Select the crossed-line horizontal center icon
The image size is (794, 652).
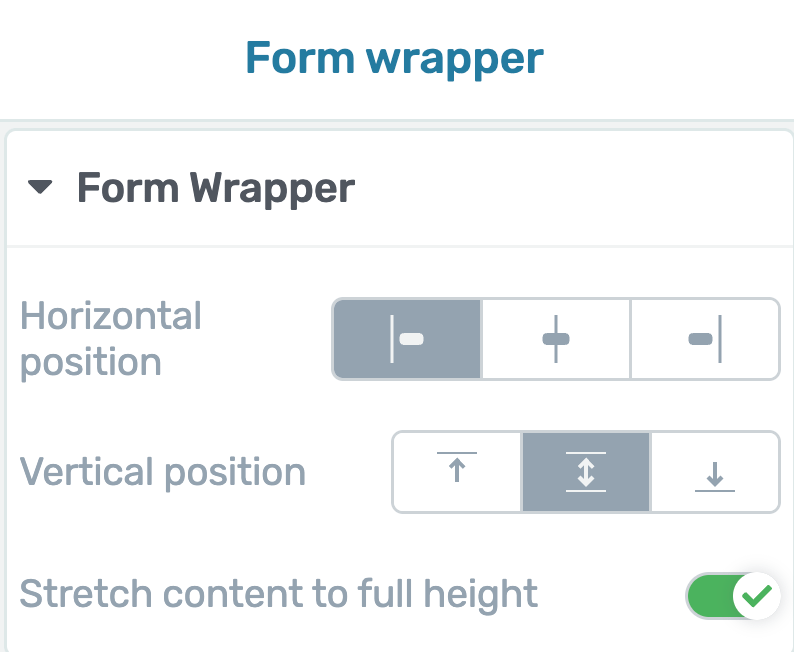point(556,339)
